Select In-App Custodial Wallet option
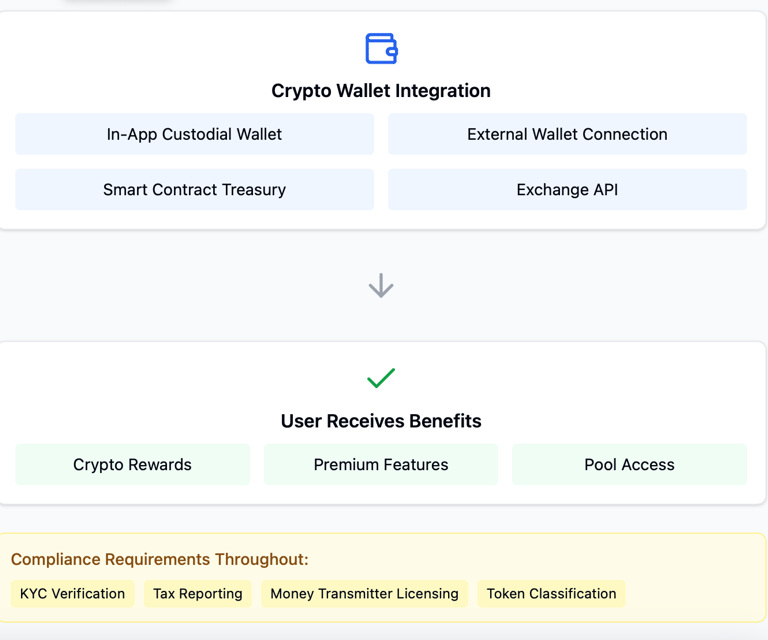The width and height of the screenshot is (768, 640). click(x=194, y=134)
